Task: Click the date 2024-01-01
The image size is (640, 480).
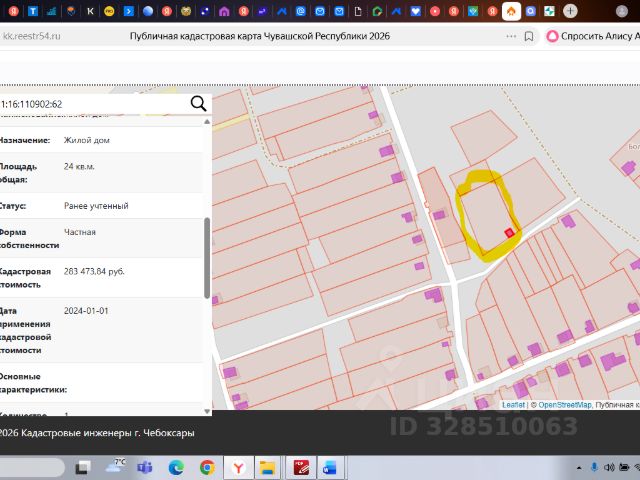Action: coord(86,311)
